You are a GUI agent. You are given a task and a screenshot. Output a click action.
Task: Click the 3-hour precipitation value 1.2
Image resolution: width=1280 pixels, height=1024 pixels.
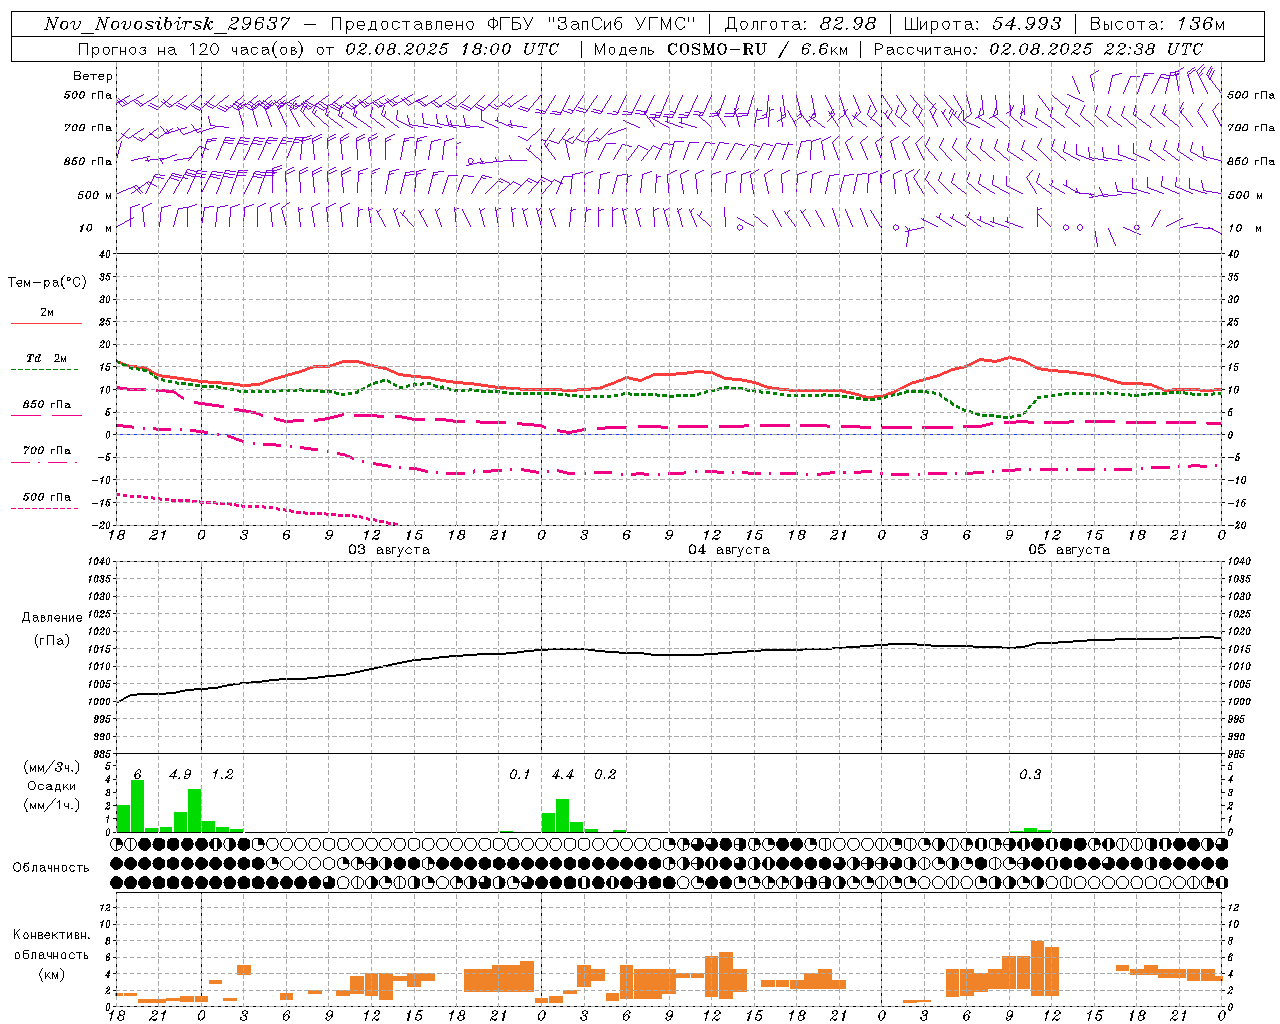point(222,774)
